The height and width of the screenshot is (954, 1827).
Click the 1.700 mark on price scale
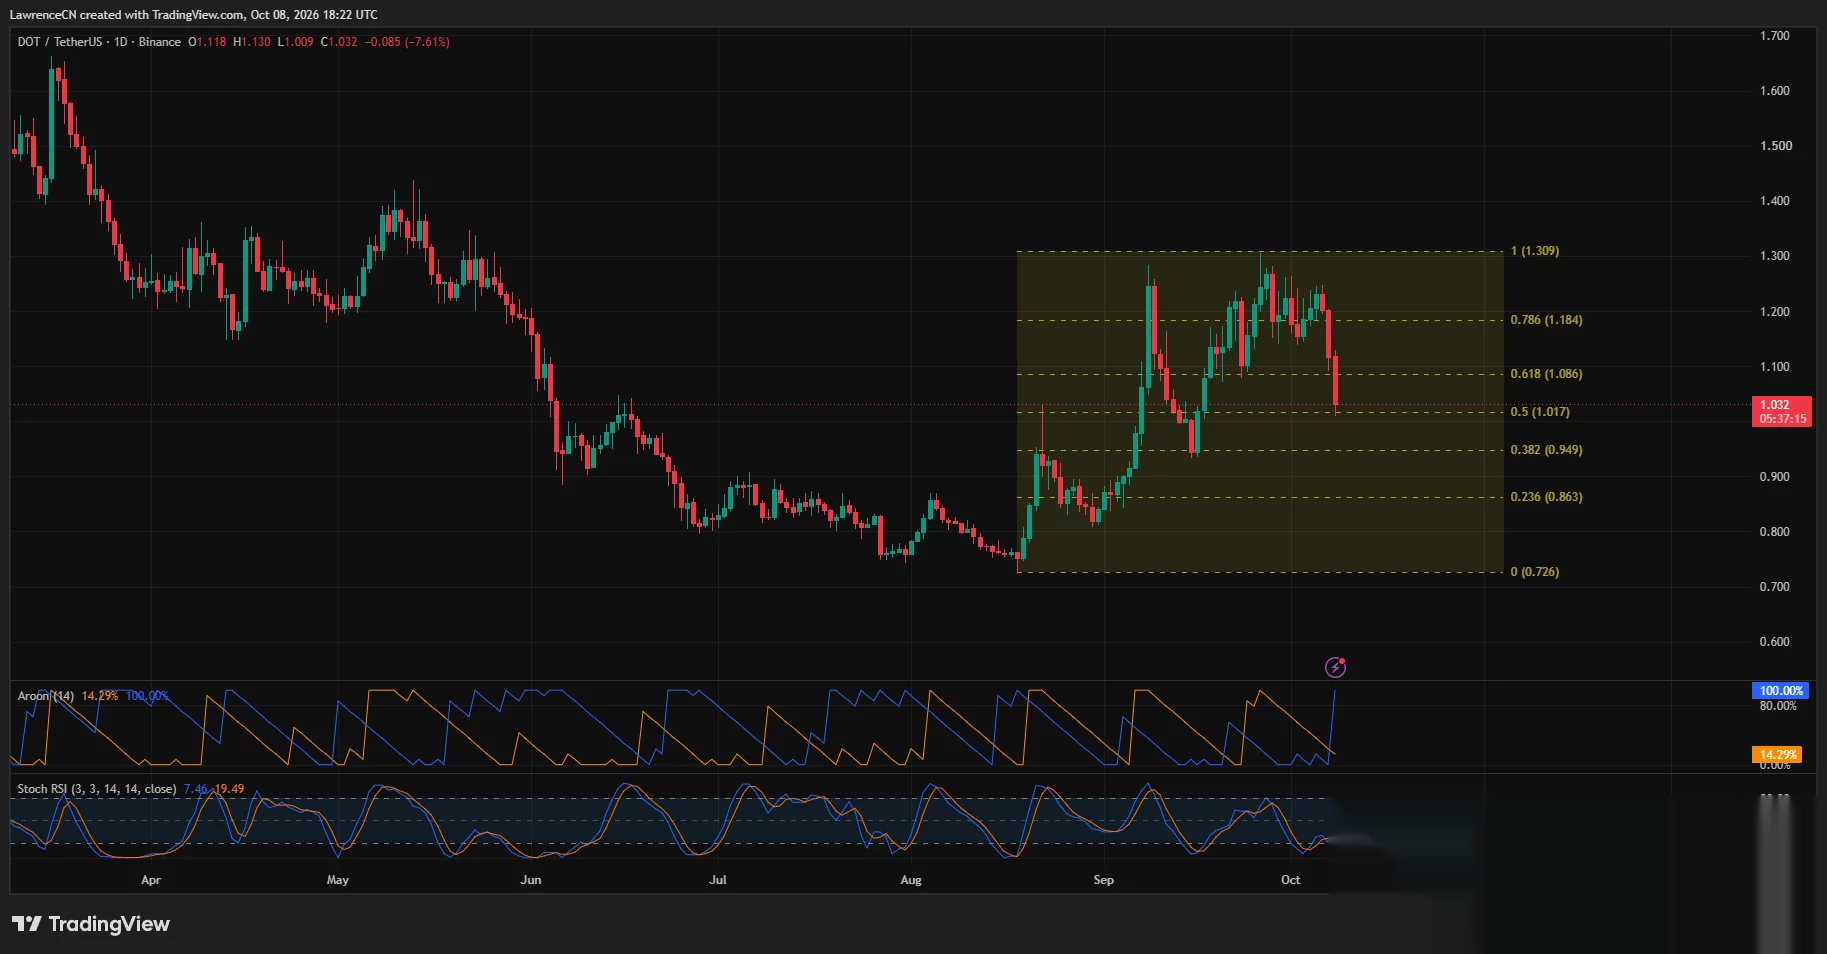[x=1775, y=36]
